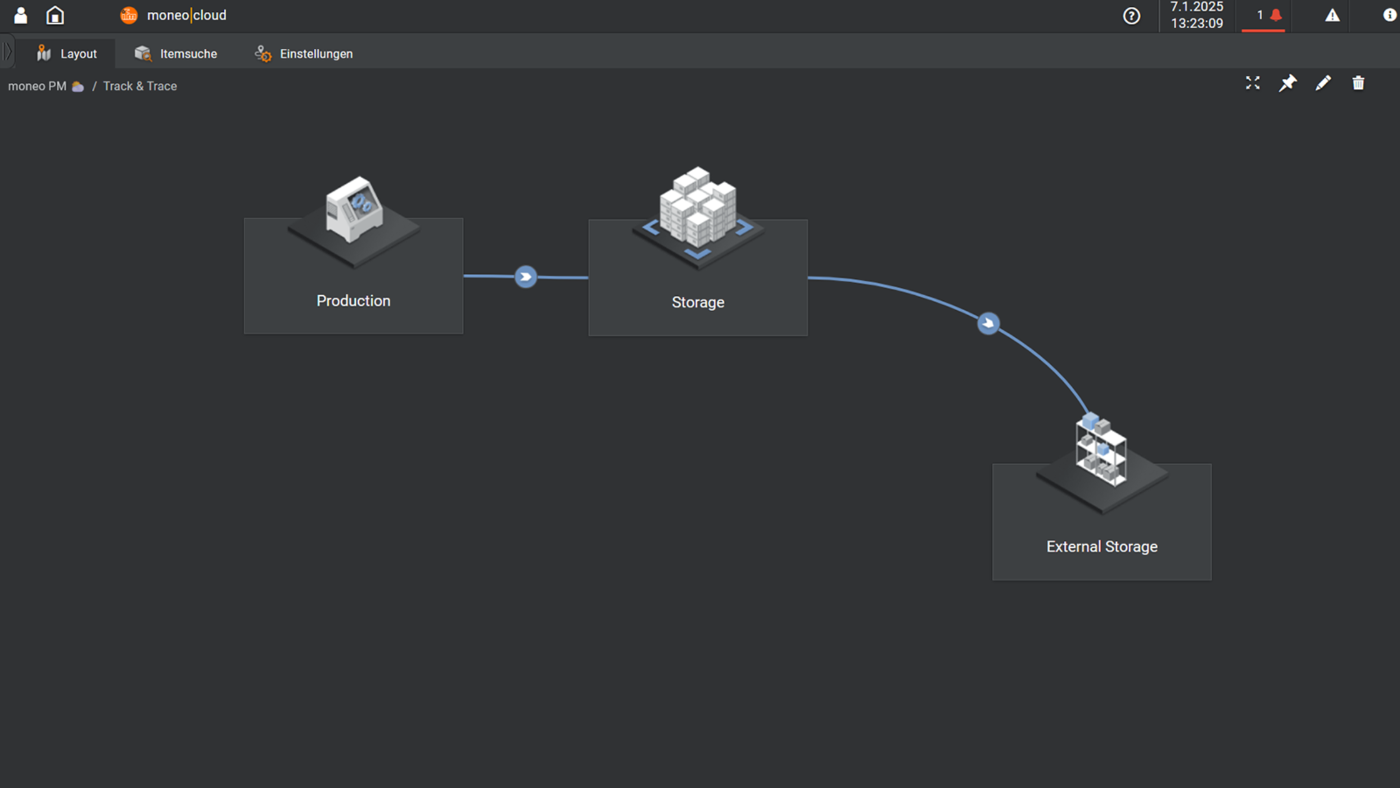Image resolution: width=1400 pixels, height=788 pixels.
Task: Enter fullscreen view of layout
Action: [x=1253, y=83]
